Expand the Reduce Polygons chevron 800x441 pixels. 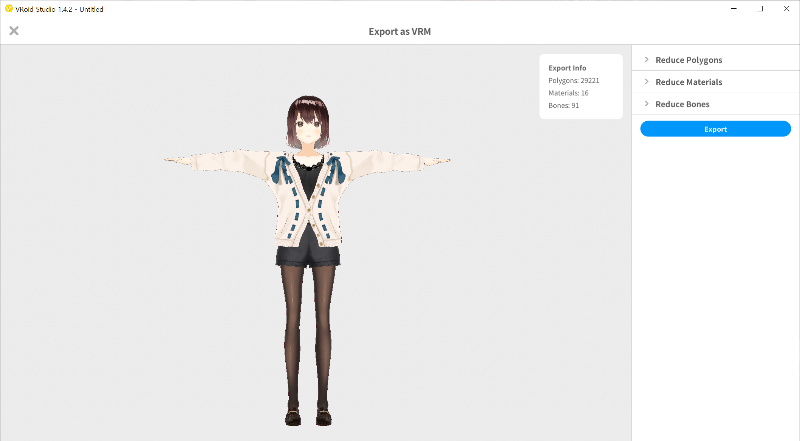[646, 60]
